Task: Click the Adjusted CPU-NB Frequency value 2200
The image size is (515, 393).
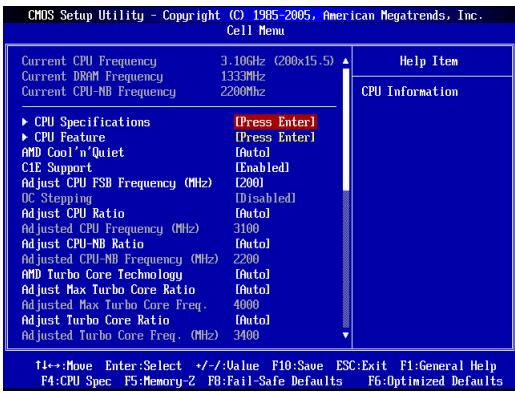Action: click(246, 259)
